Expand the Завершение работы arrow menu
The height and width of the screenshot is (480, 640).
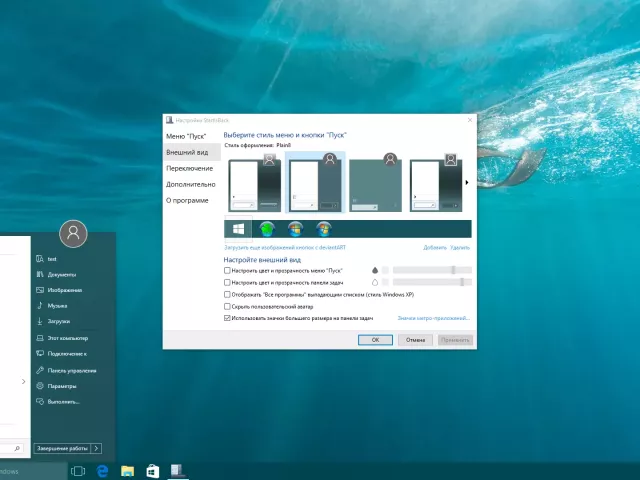98,448
